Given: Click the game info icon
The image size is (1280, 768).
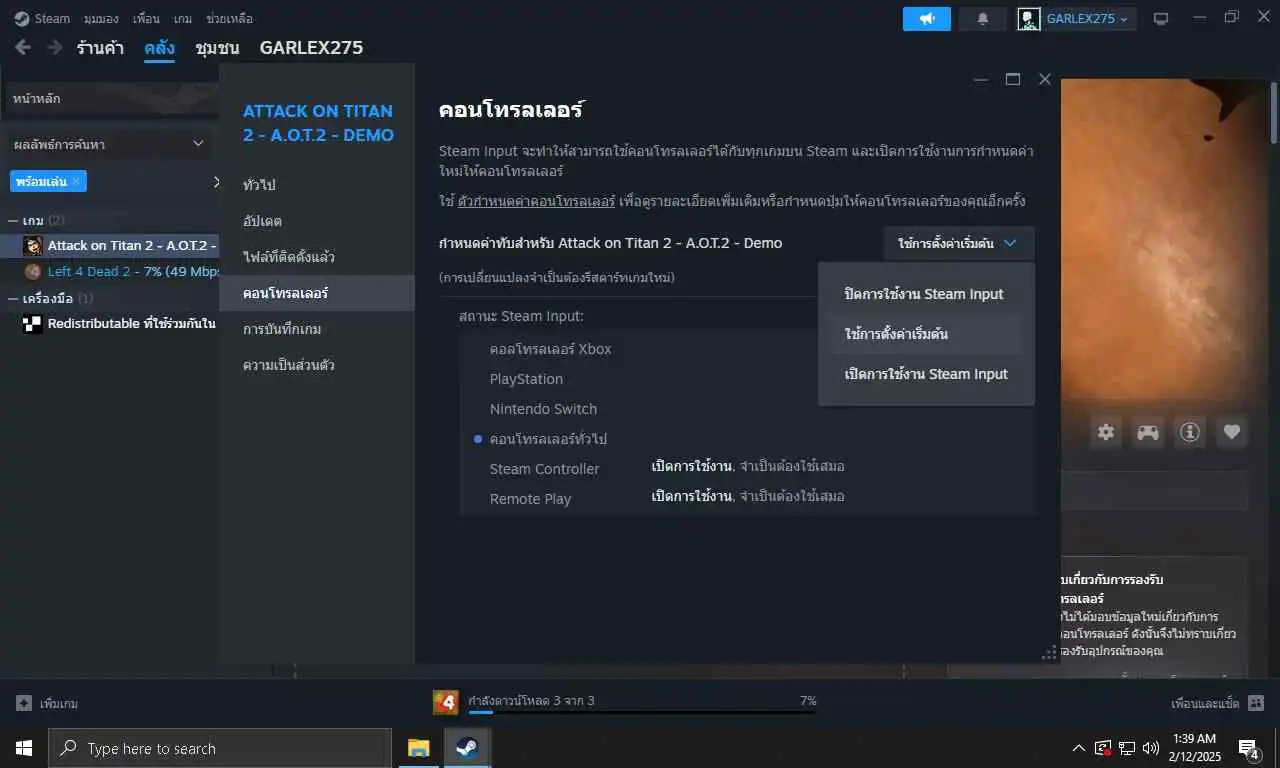Looking at the screenshot, I should (1190, 432).
